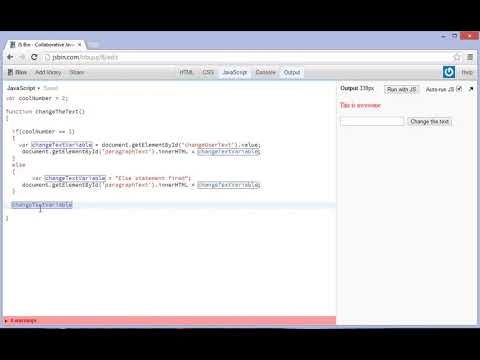
Task: Open the Share menu
Action: (77, 72)
